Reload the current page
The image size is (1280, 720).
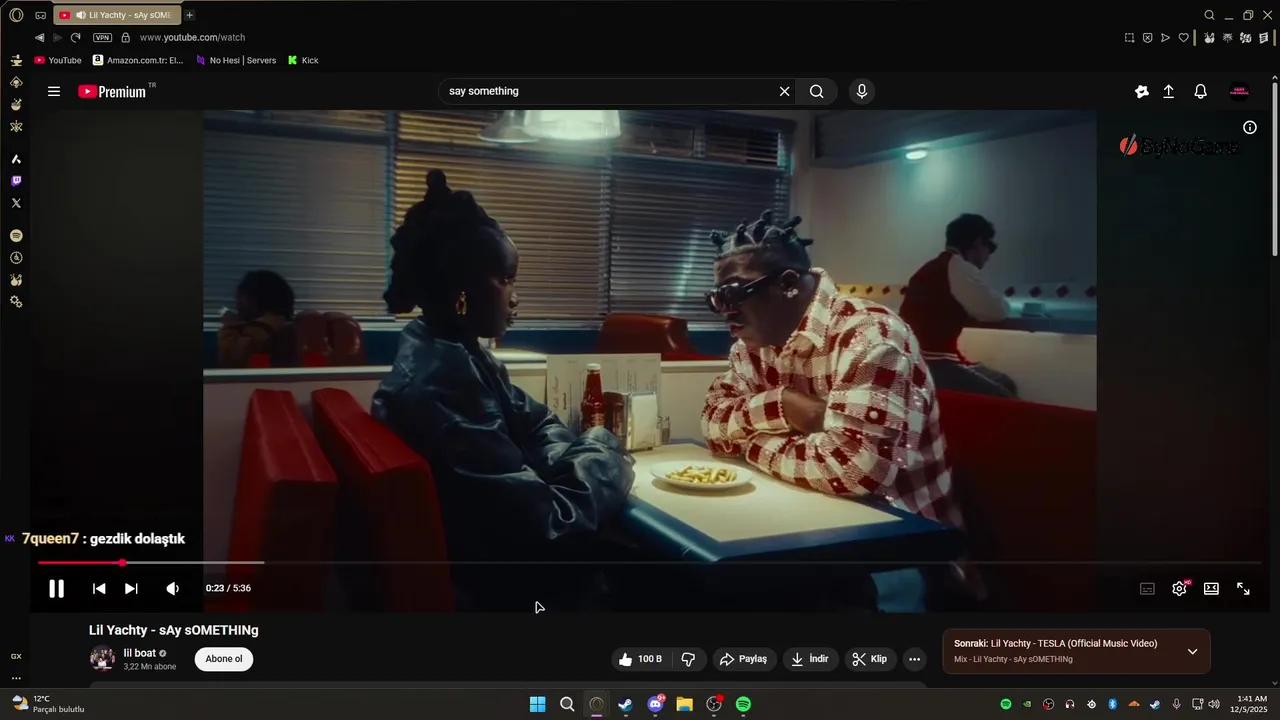(75, 37)
